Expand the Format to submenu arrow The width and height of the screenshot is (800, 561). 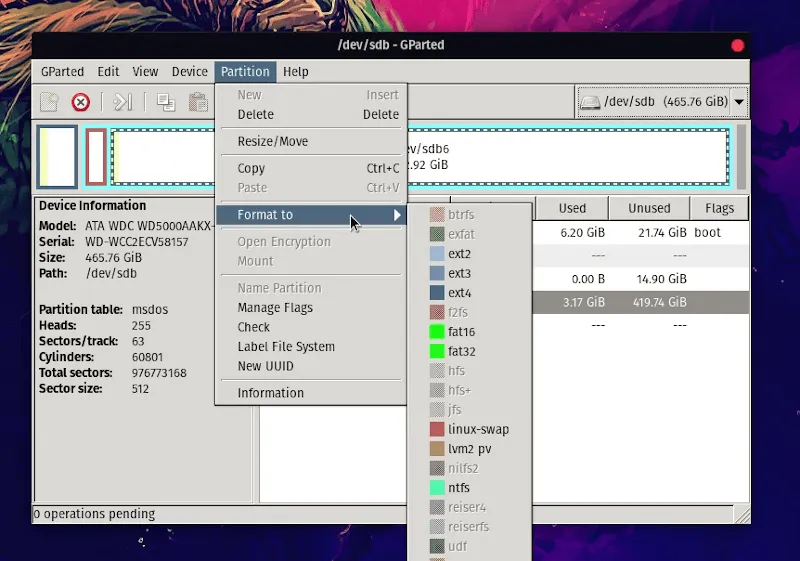(397, 215)
